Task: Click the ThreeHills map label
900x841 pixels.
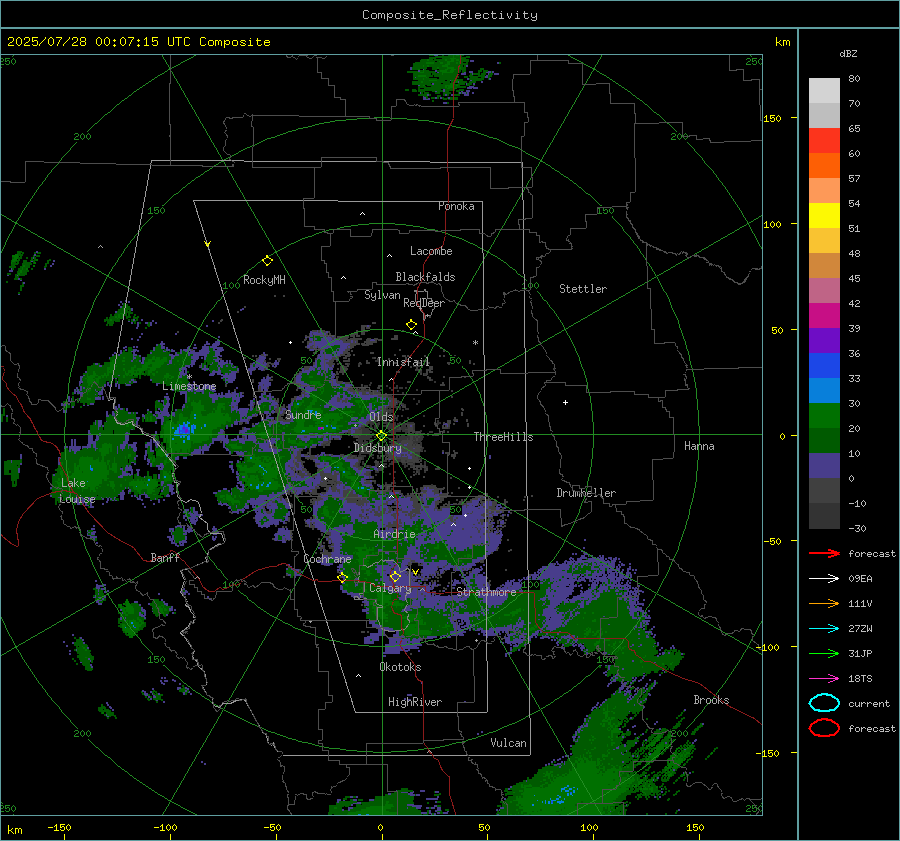Action: [x=503, y=437]
